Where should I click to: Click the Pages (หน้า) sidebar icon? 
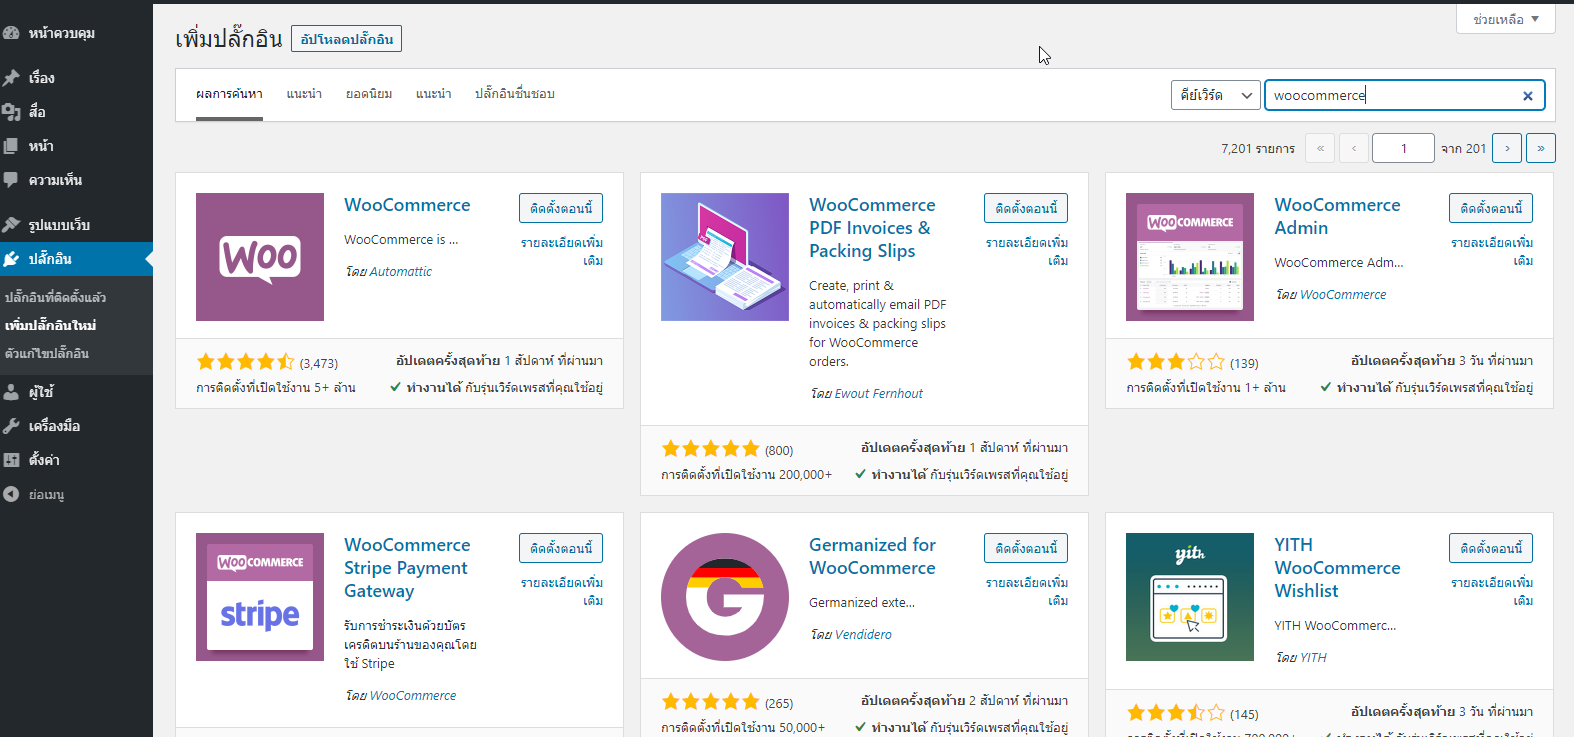(x=11, y=145)
